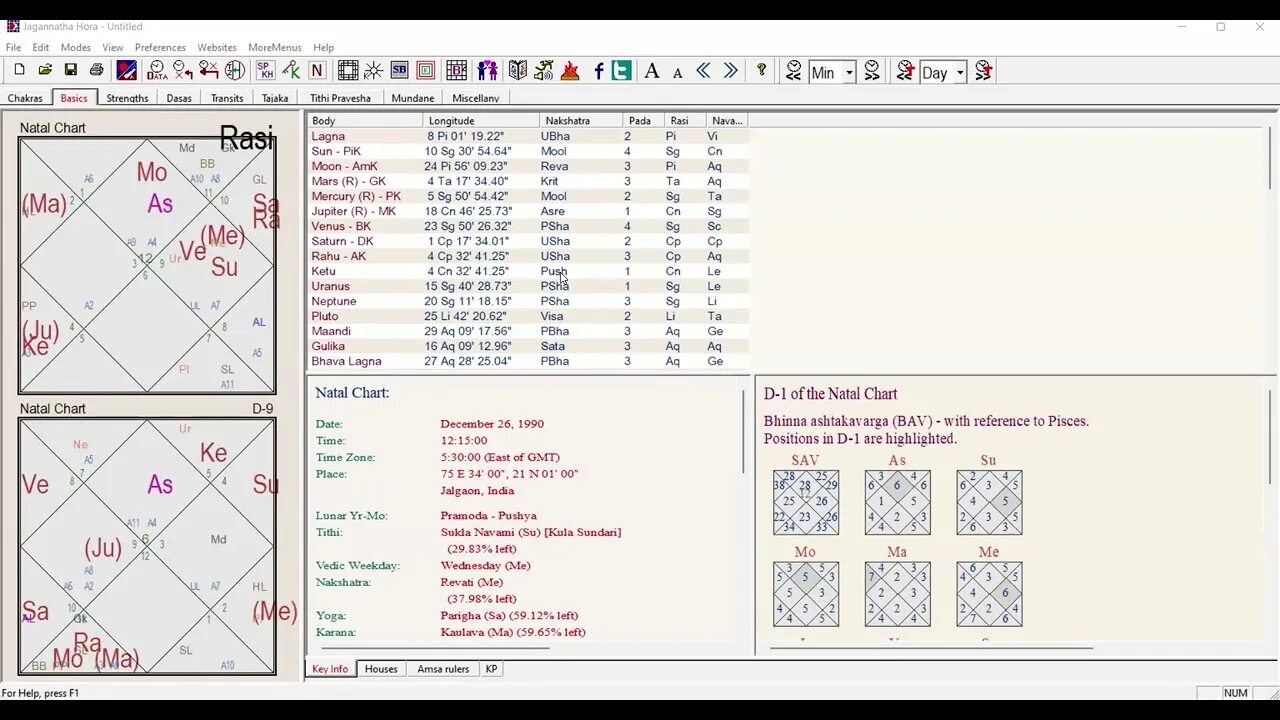Click the Saturn - DK row
The width and height of the screenshot is (1280, 720).
tap(528, 241)
